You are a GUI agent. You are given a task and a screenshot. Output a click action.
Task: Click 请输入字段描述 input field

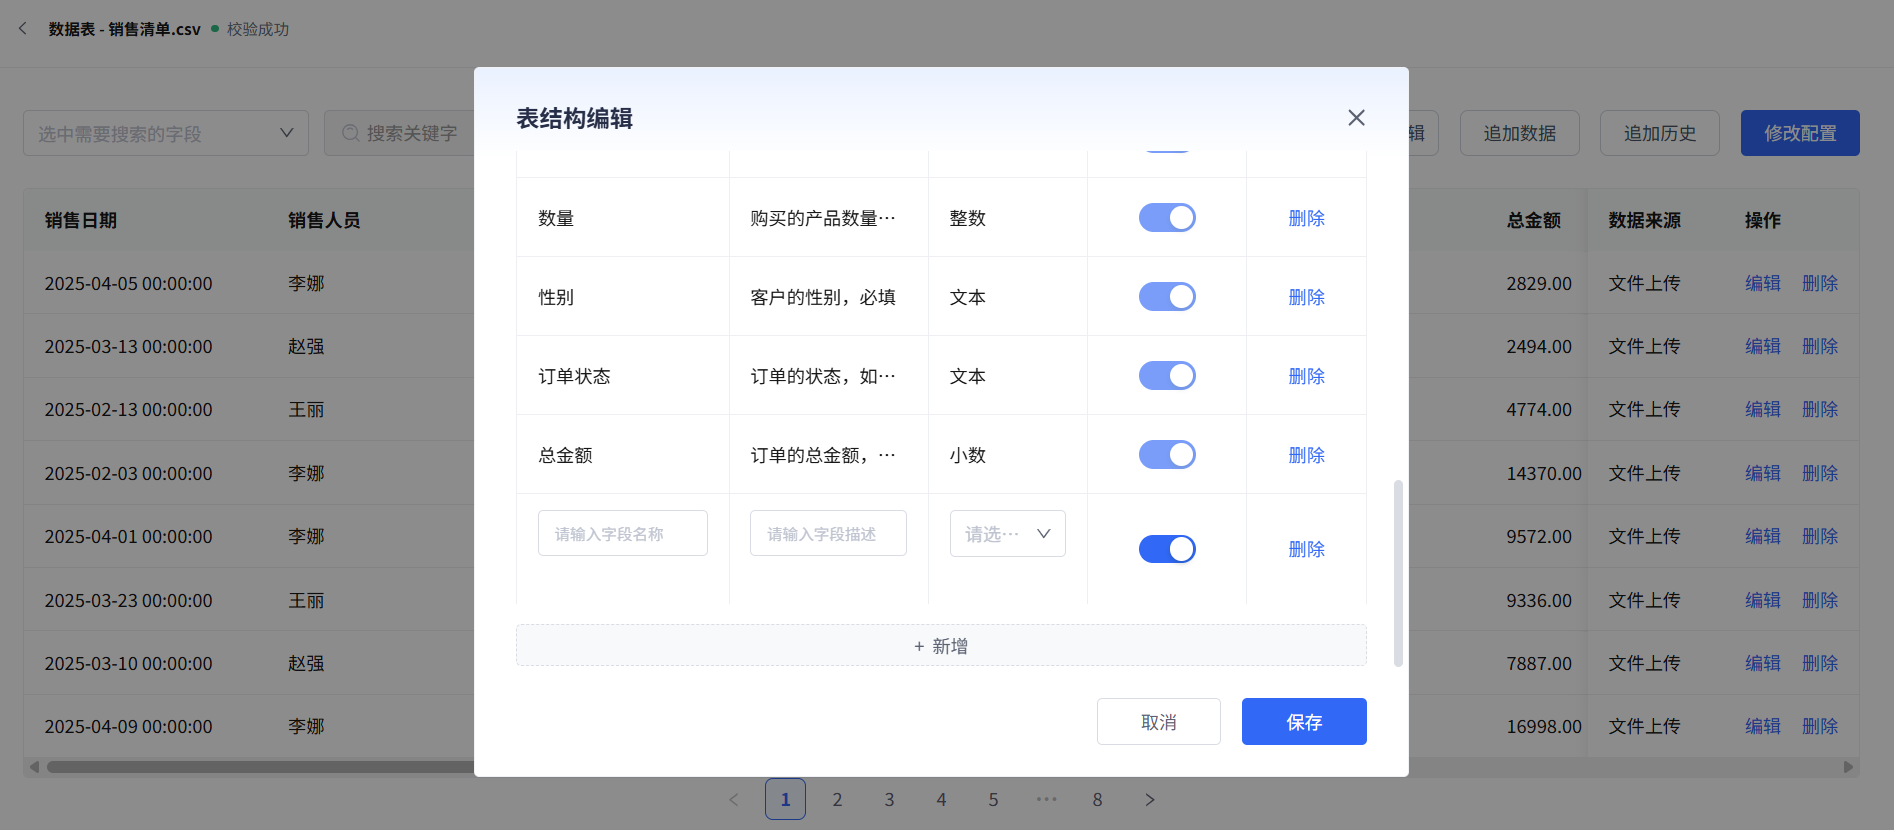tap(828, 533)
